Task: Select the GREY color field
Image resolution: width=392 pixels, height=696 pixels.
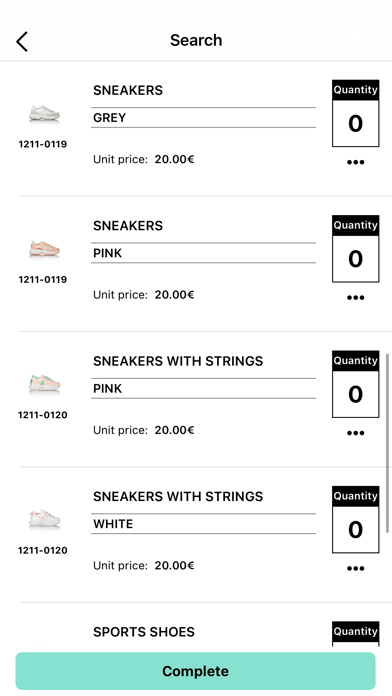Action: click(203, 118)
